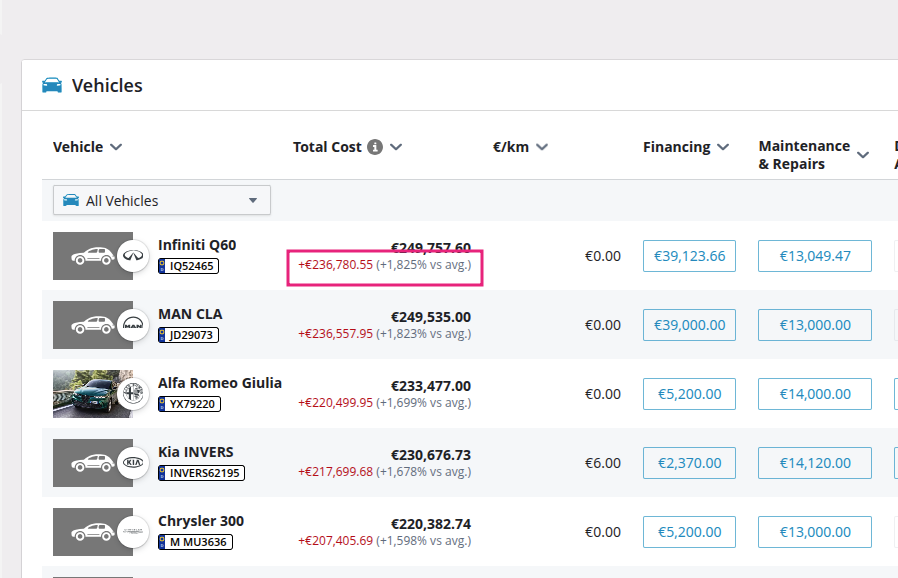Sort by Financing column chevron
898x578 pixels.
tap(723, 147)
